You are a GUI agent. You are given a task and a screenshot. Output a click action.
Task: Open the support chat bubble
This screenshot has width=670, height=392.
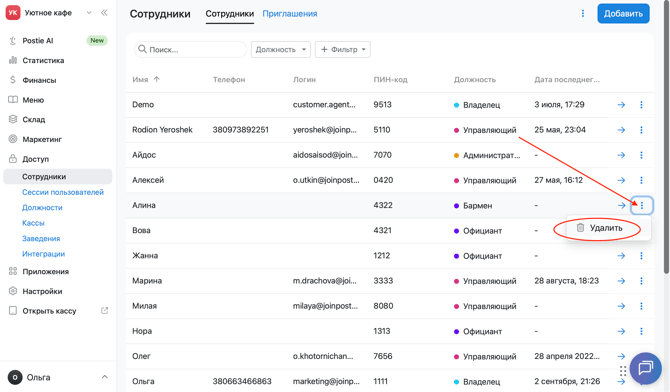pos(645,368)
